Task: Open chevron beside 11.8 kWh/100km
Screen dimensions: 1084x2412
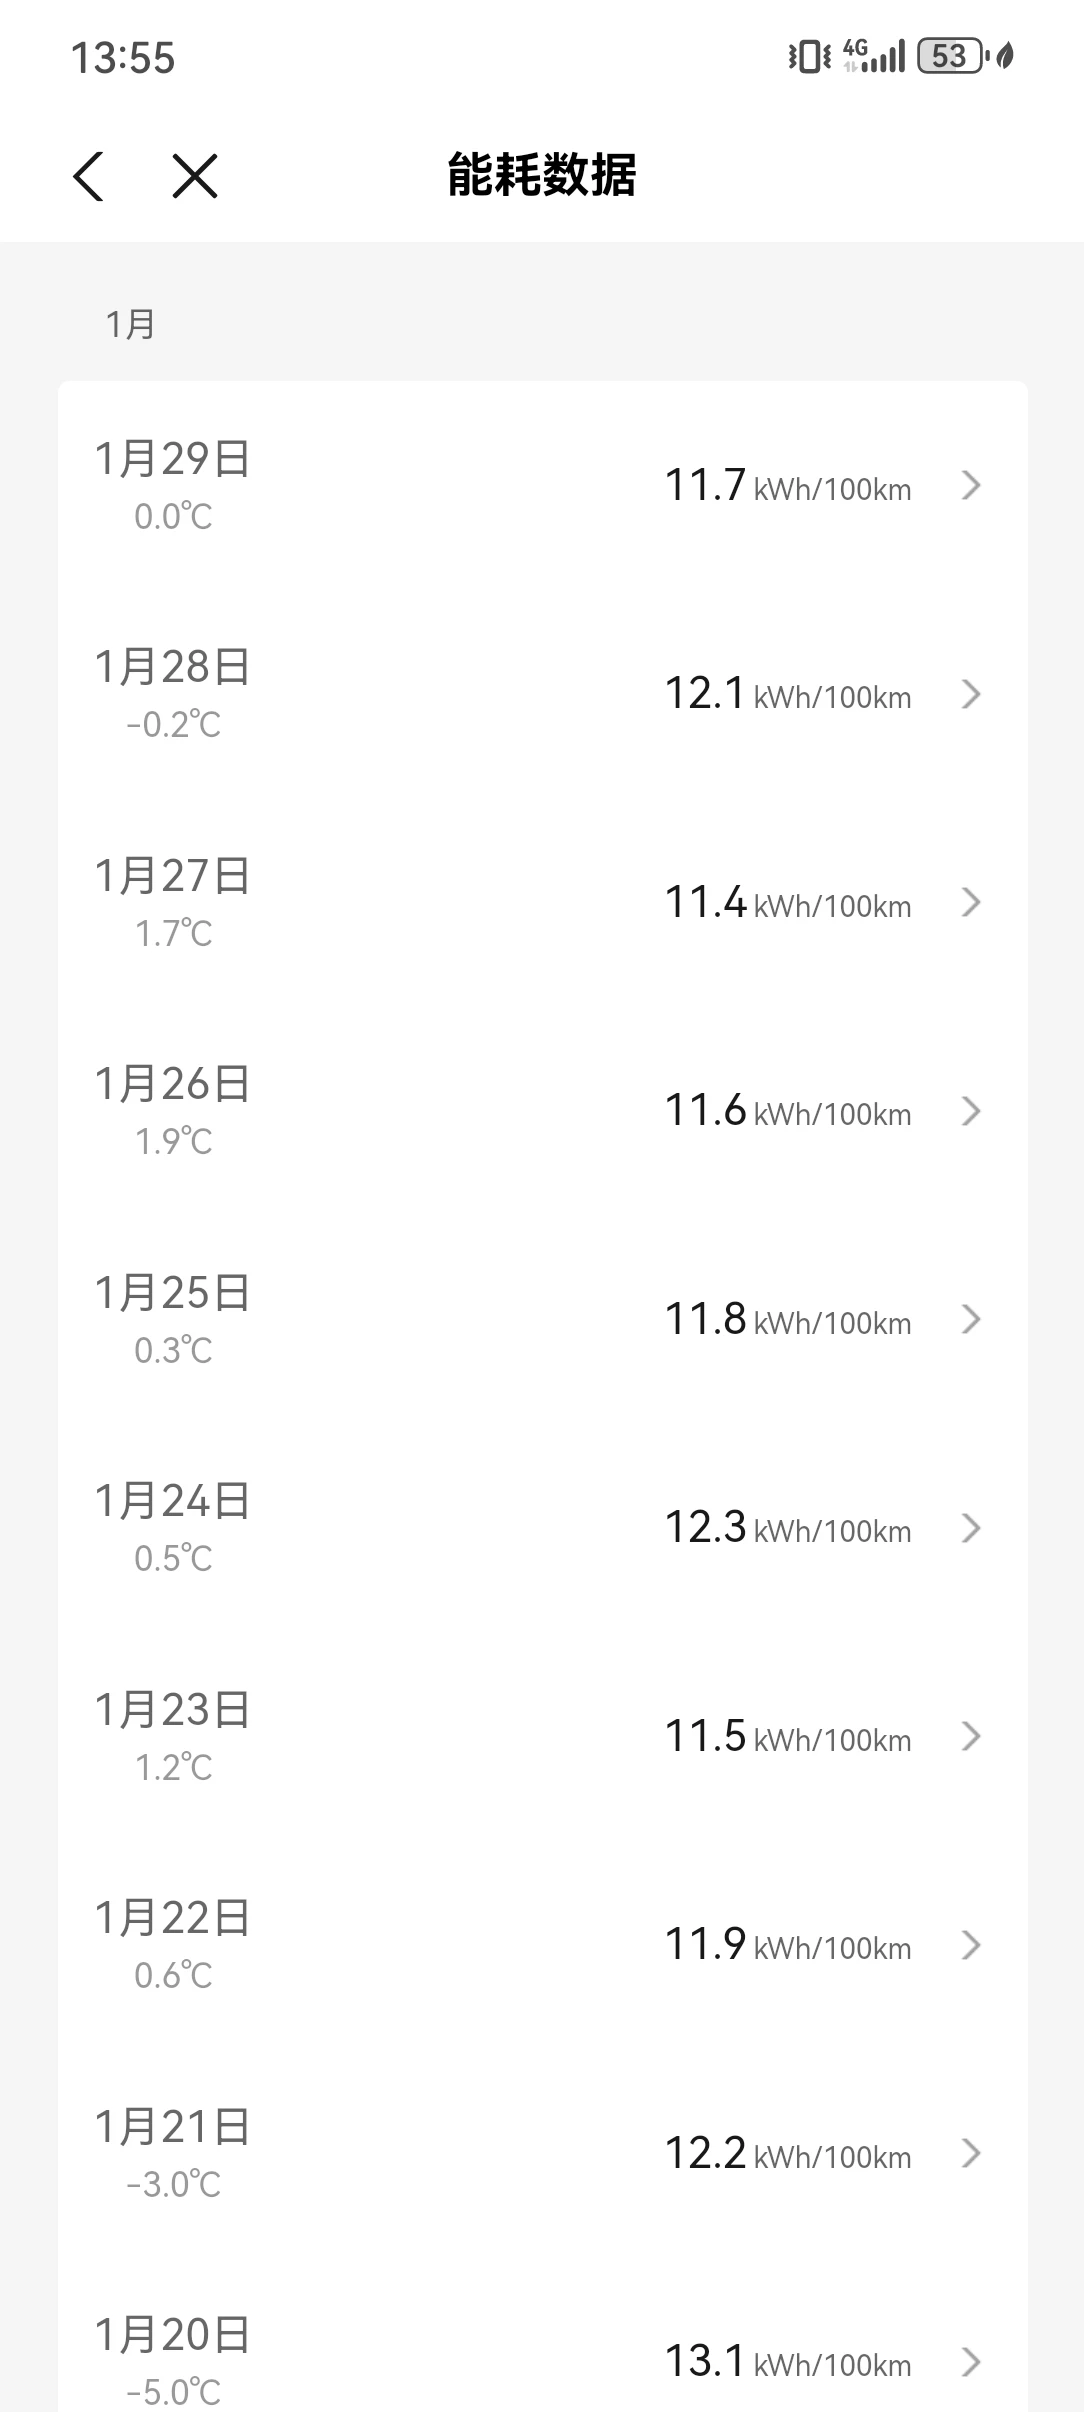Action: coord(970,1320)
